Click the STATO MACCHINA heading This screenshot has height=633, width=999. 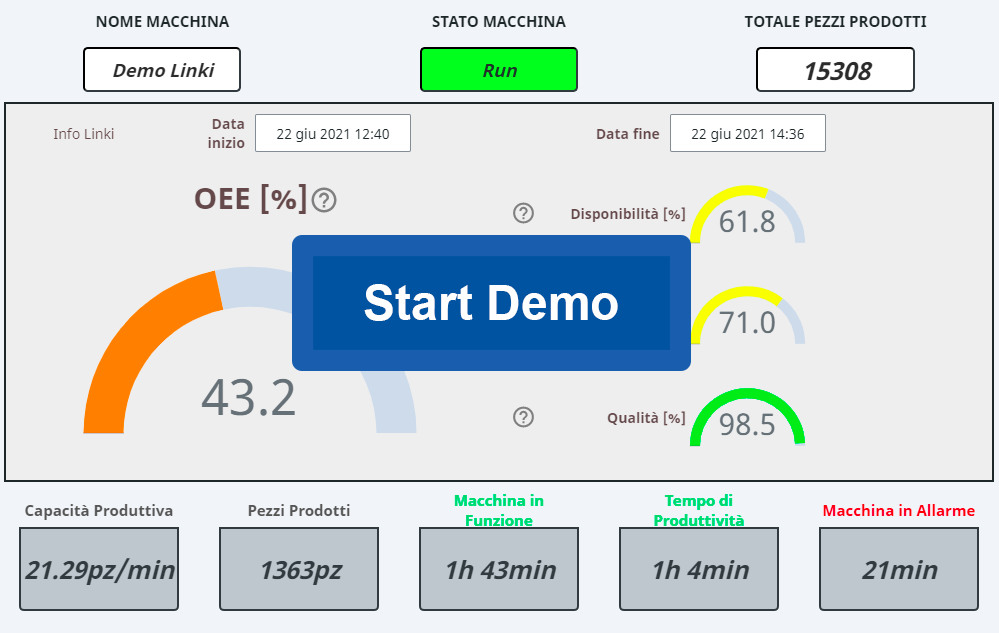coord(499,22)
